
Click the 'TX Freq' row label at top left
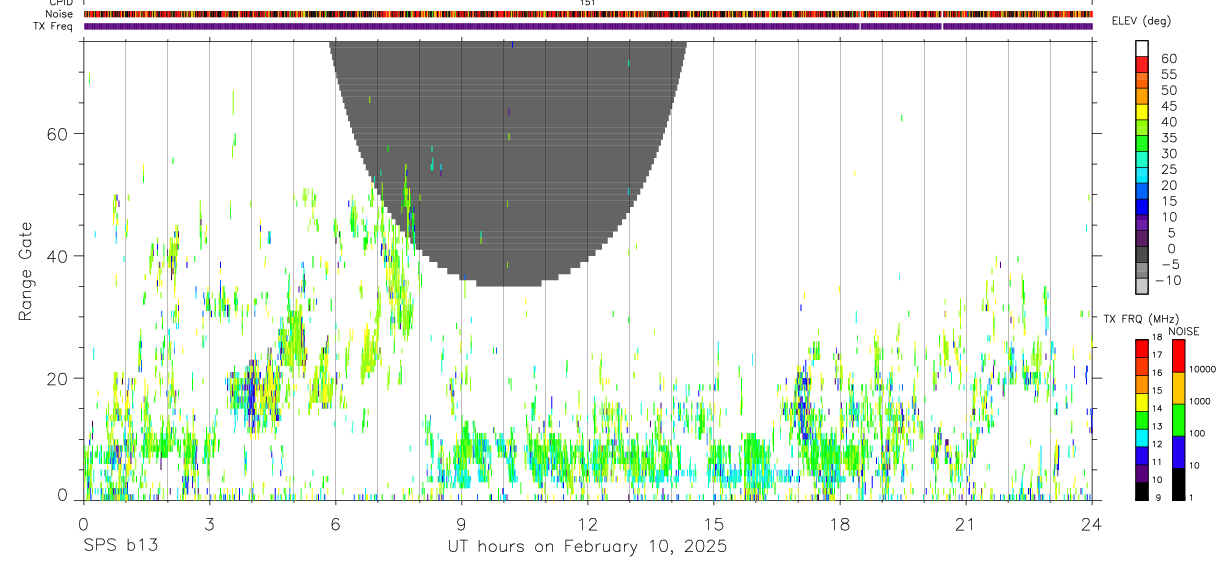(55, 26)
